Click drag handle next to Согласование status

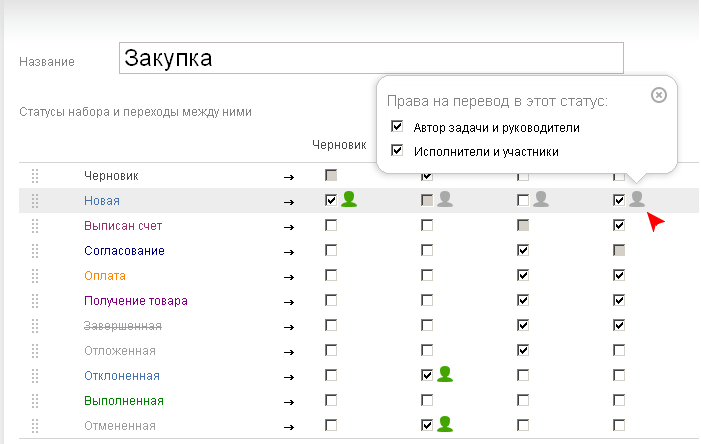[35, 251]
